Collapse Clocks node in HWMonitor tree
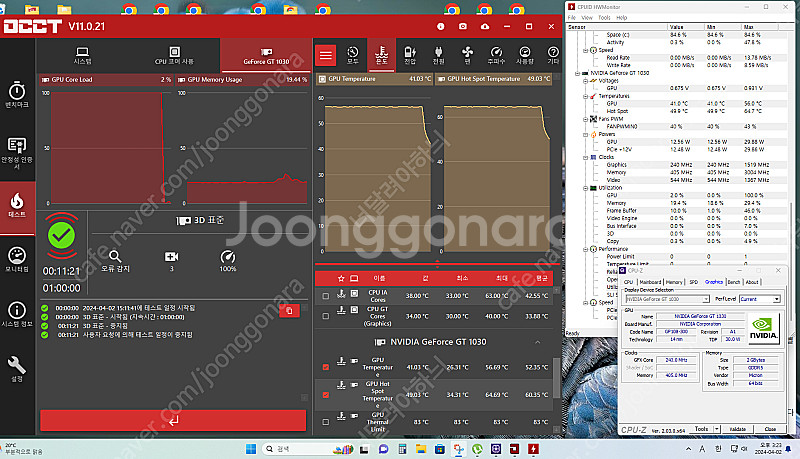Viewport: 800px width, 459px height. click(x=586, y=157)
